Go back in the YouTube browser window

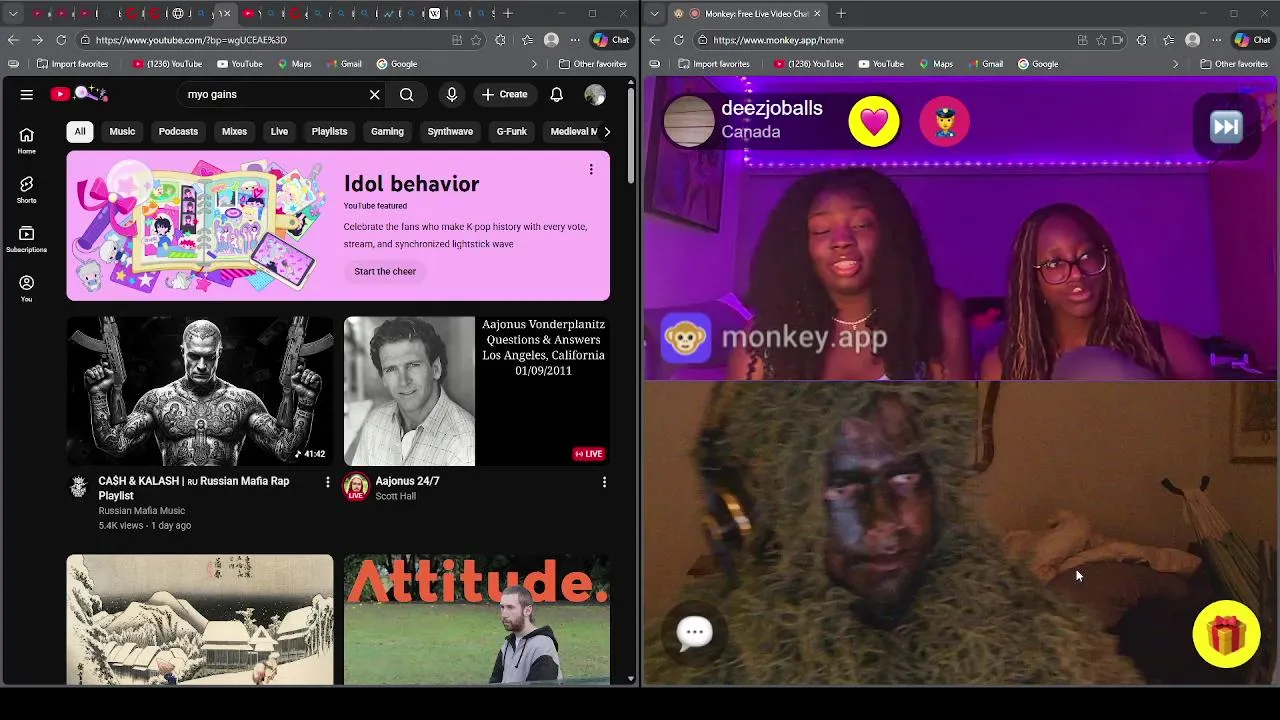(13, 40)
